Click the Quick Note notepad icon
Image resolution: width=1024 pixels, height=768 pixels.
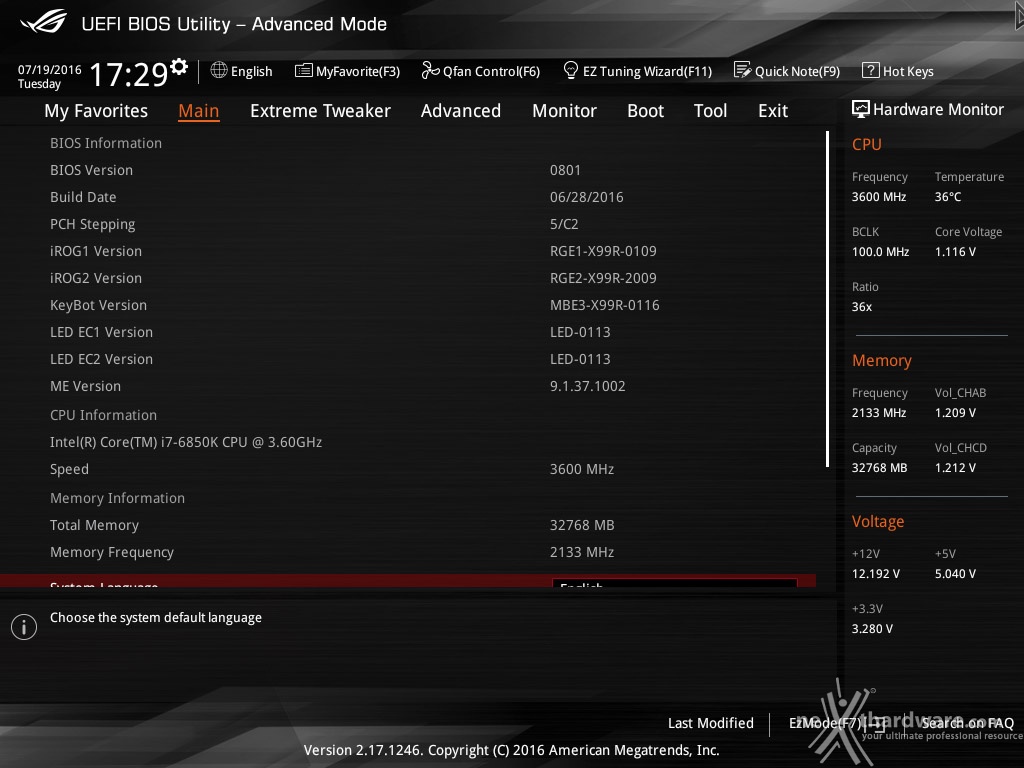tap(743, 70)
